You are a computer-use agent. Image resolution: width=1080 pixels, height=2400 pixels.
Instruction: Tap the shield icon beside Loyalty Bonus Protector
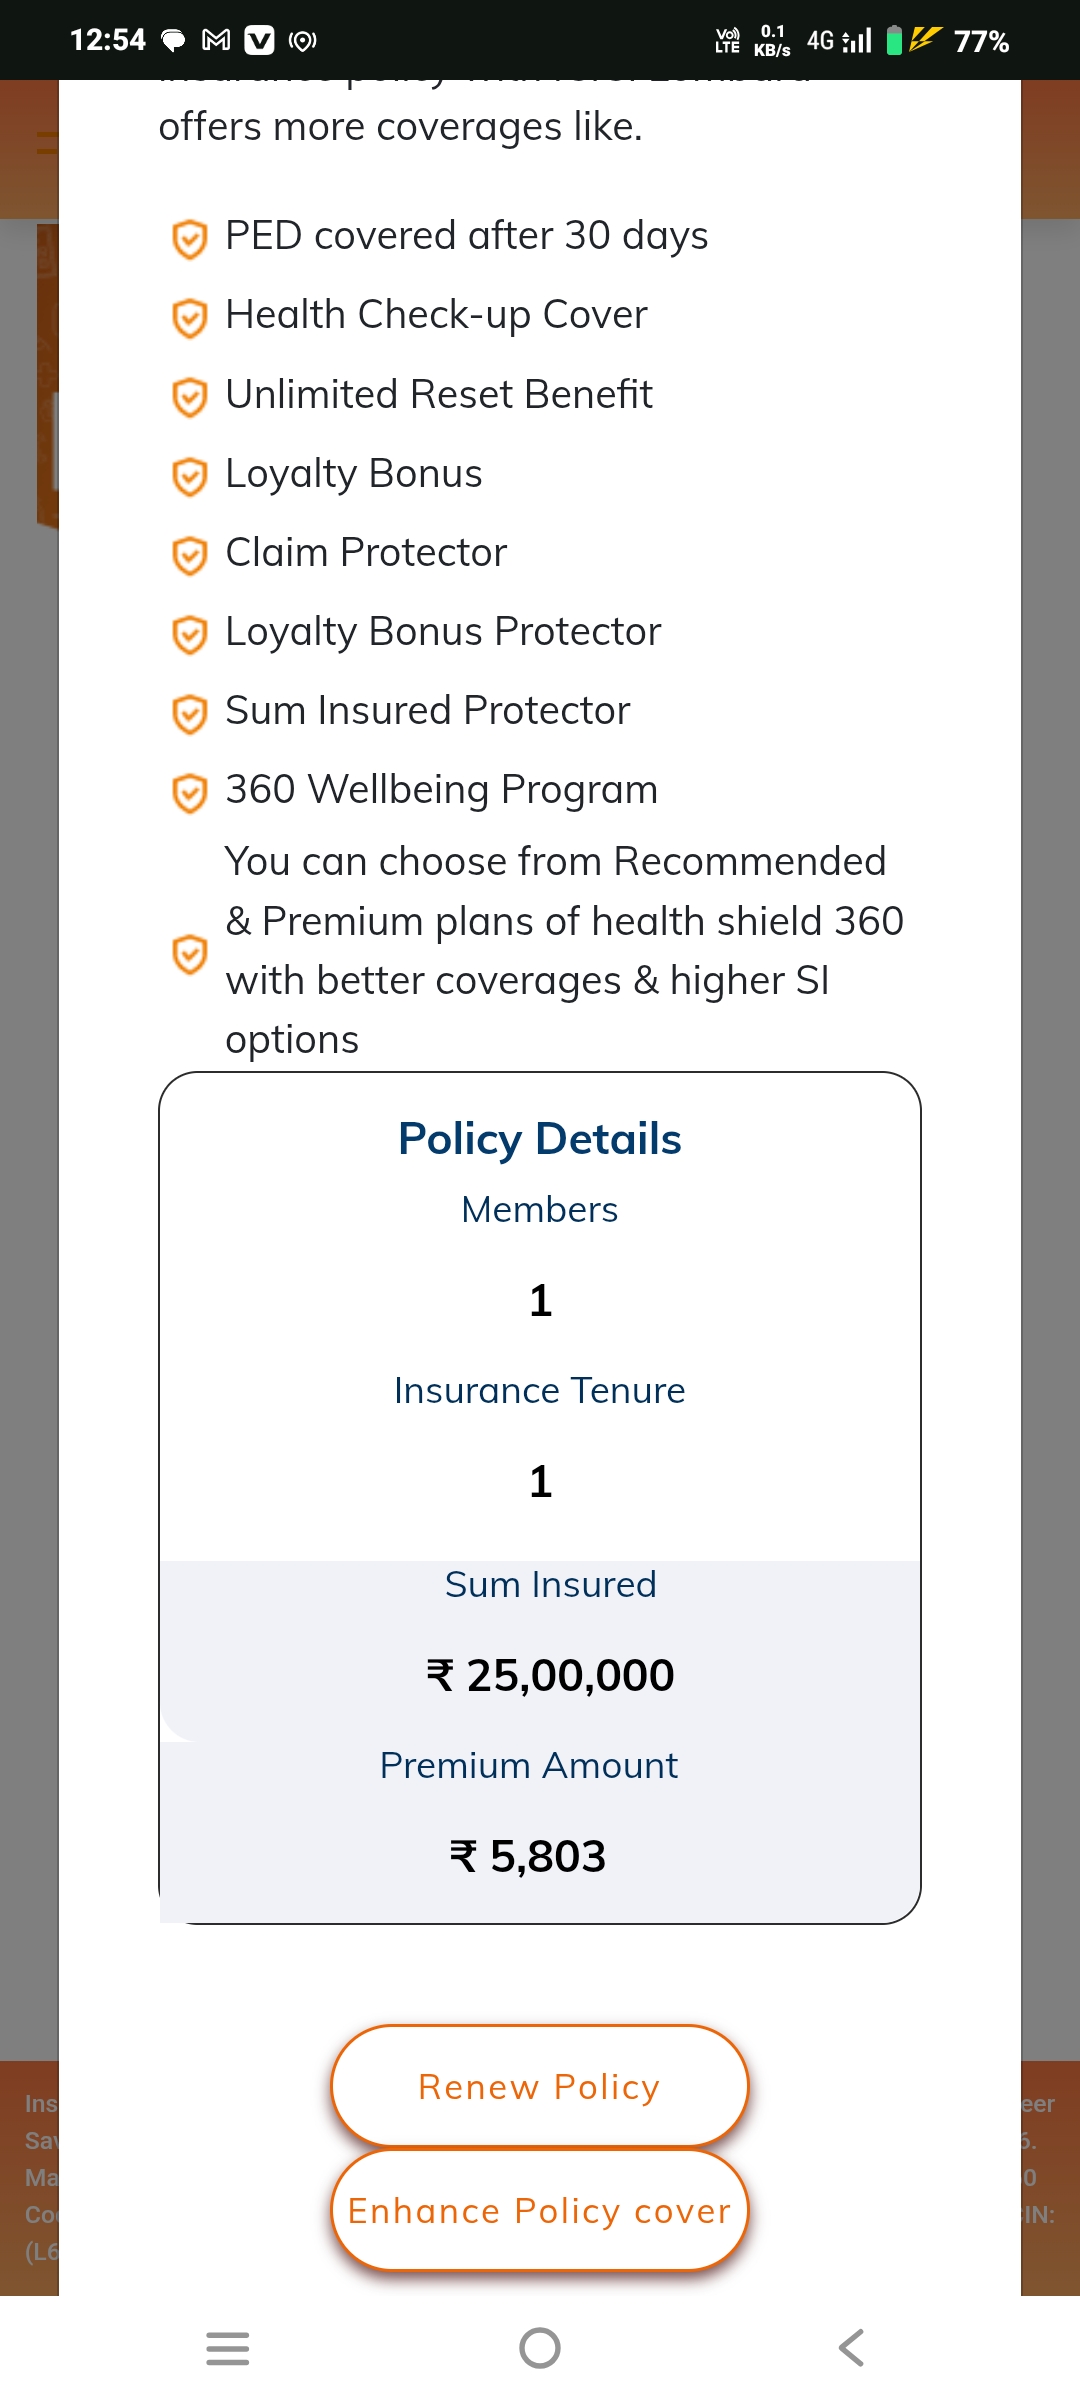(189, 634)
